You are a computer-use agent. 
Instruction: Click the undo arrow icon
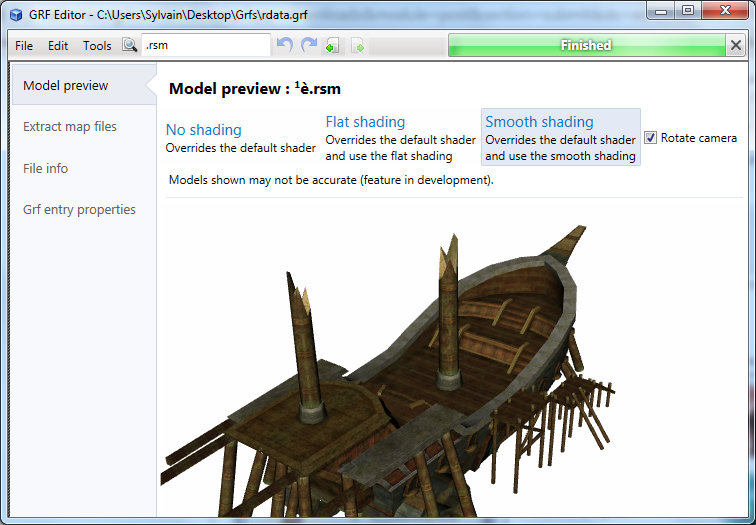[x=284, y=45]
